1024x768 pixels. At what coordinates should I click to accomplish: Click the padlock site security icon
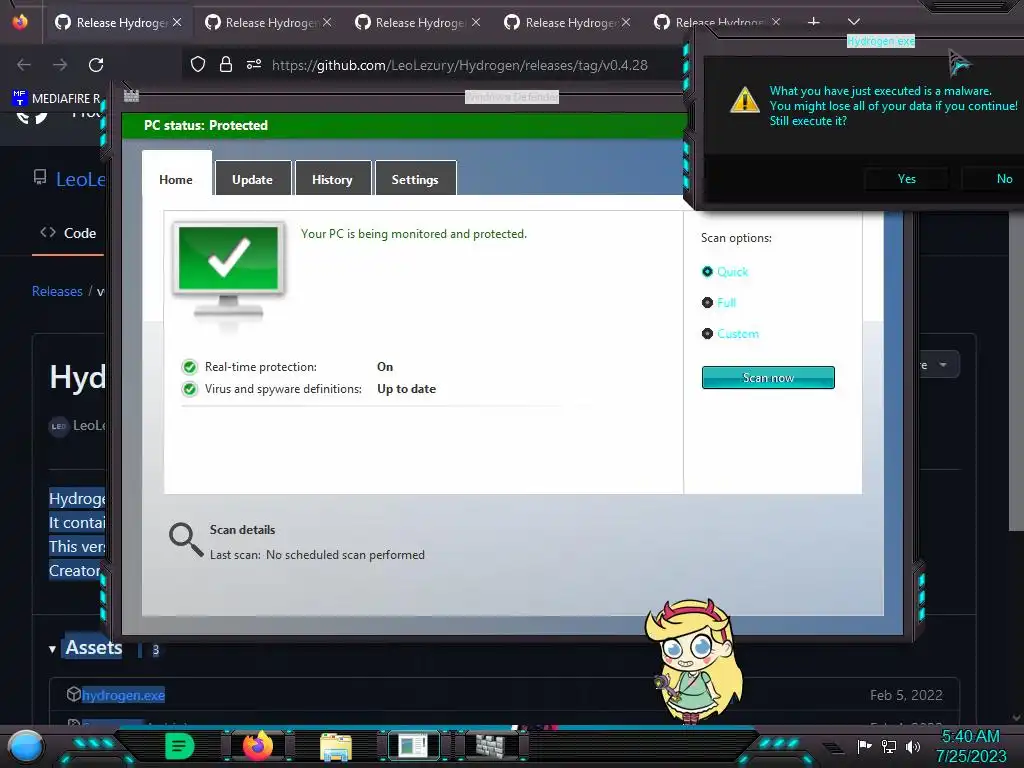226,64
